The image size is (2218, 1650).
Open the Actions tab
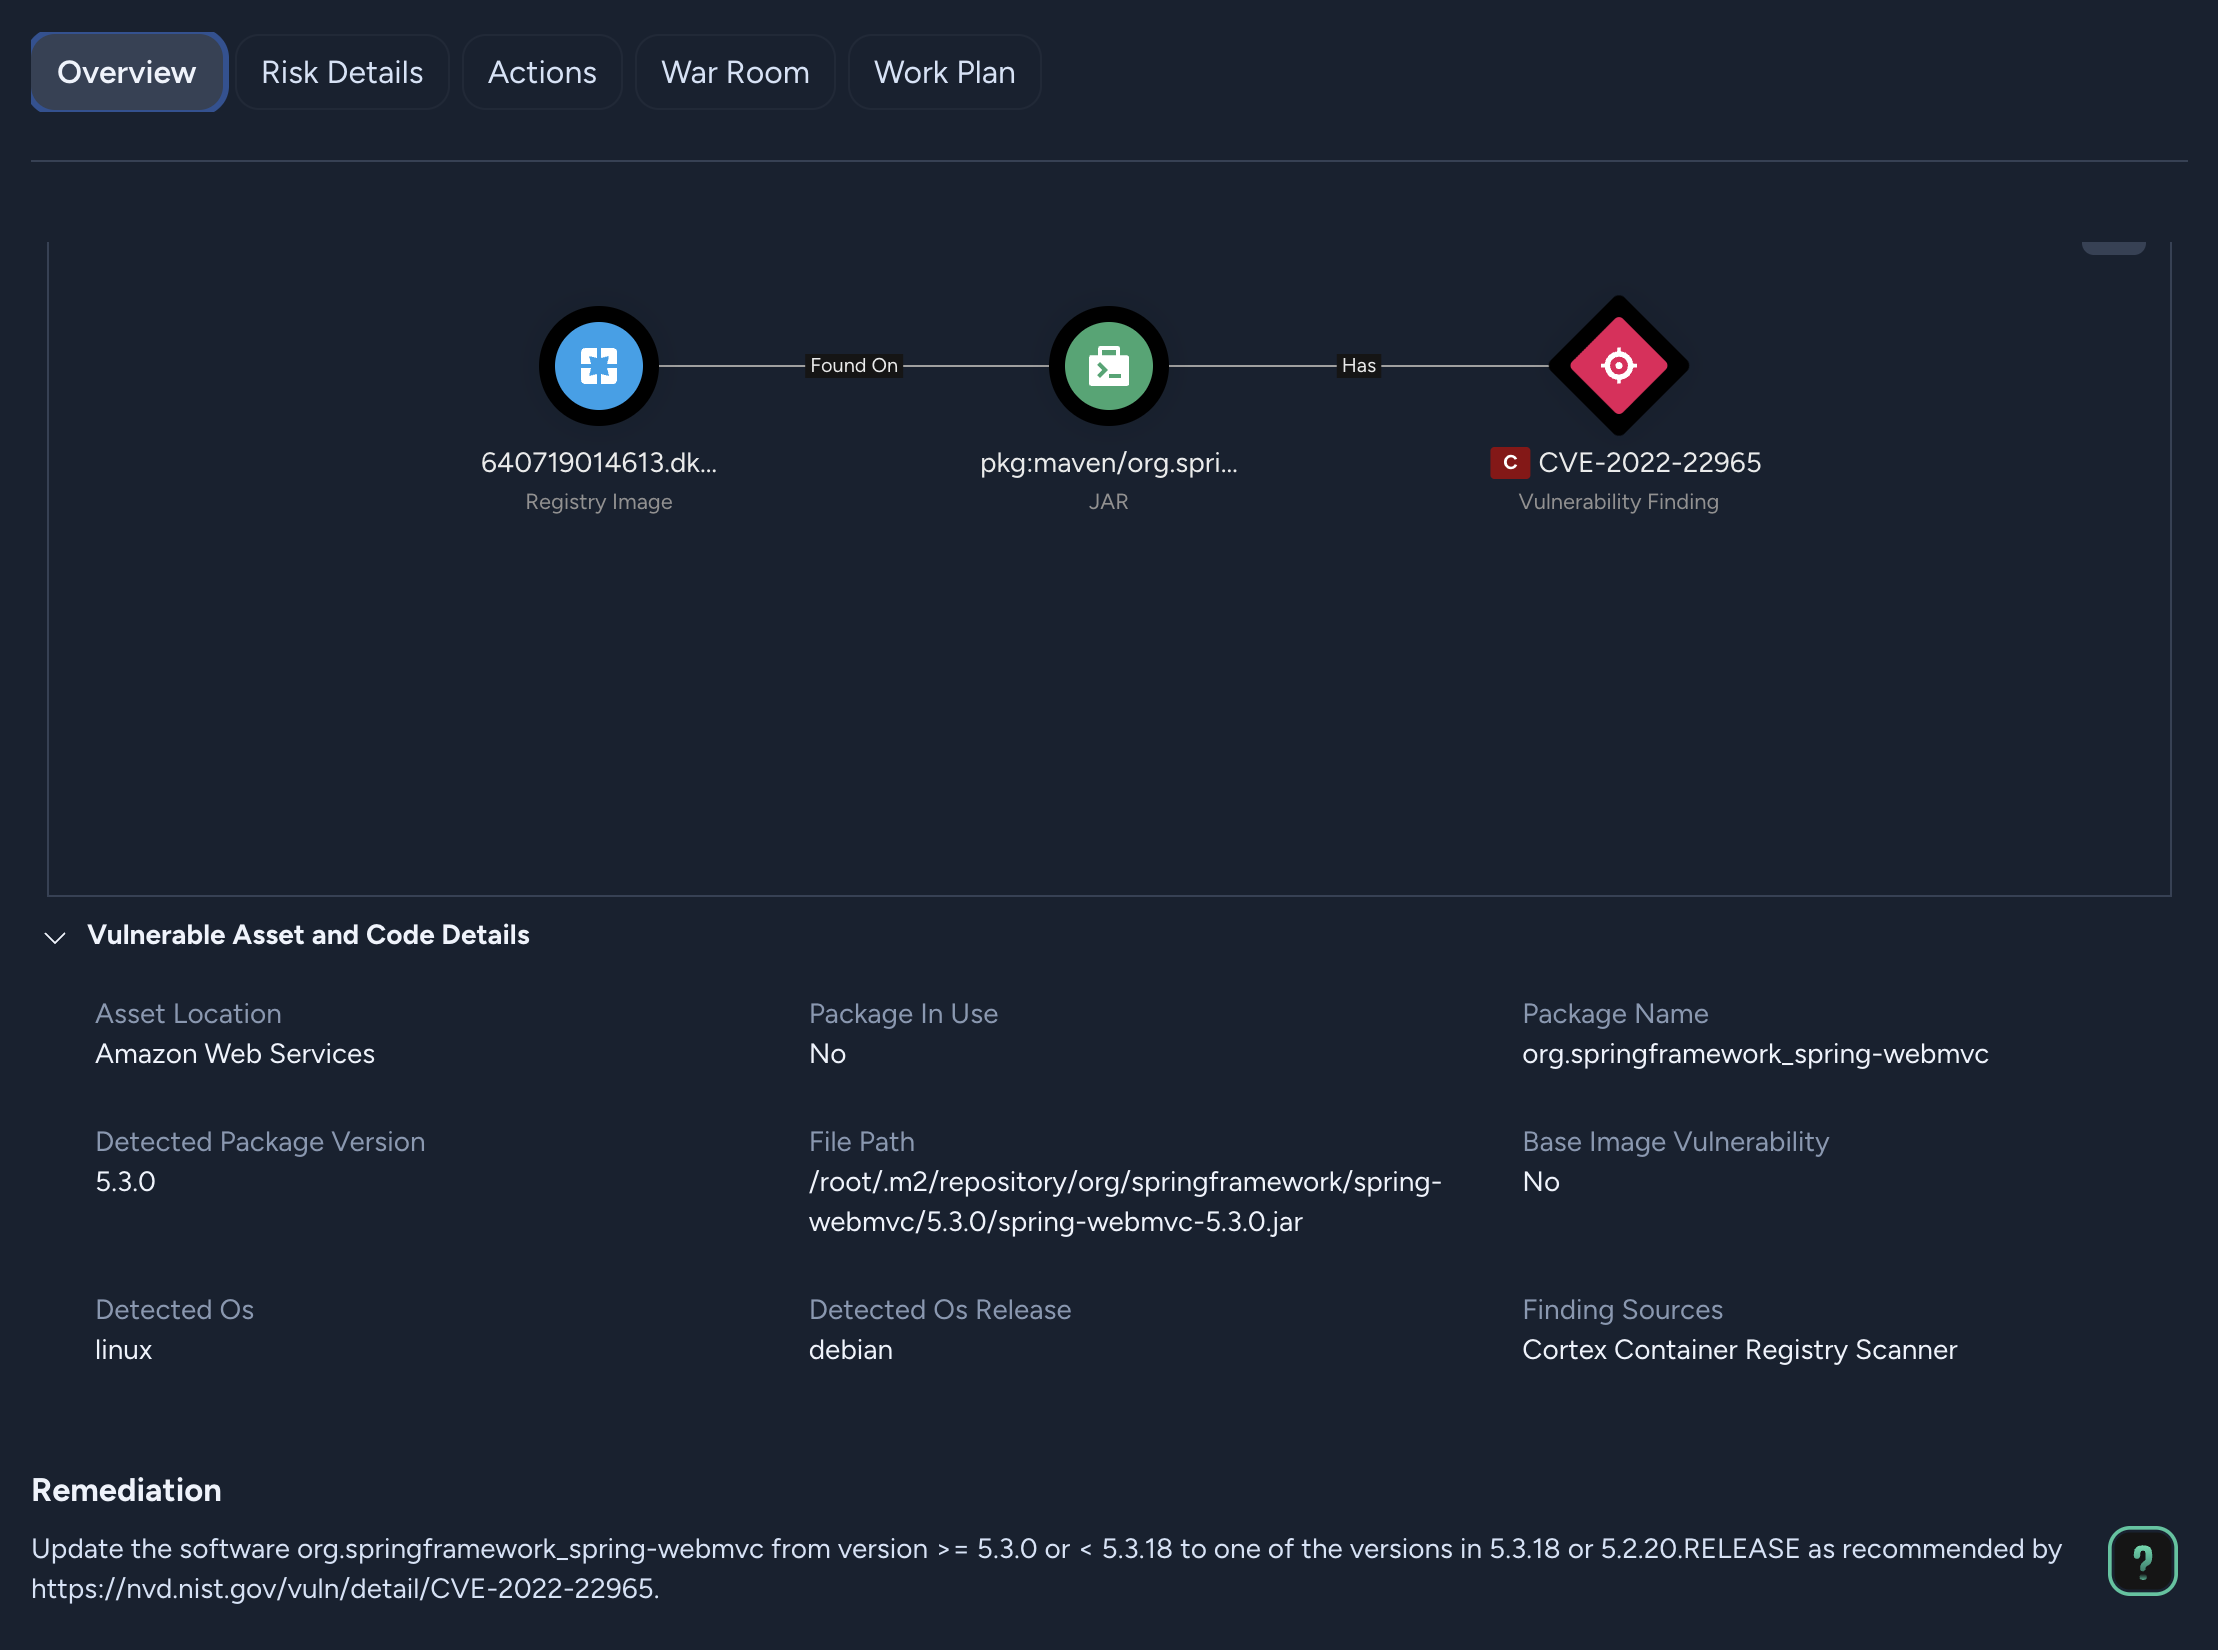pyautogui.click(x=542, y=72)
